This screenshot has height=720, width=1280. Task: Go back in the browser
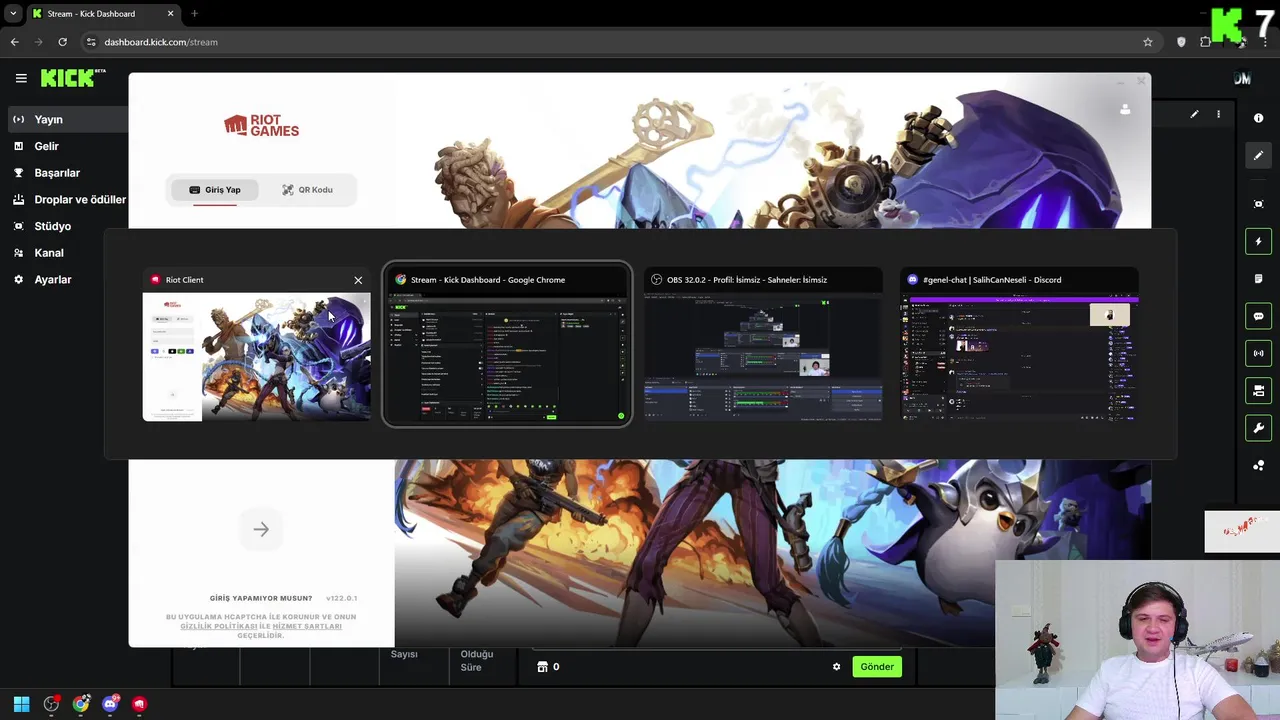tap(14, 42)
